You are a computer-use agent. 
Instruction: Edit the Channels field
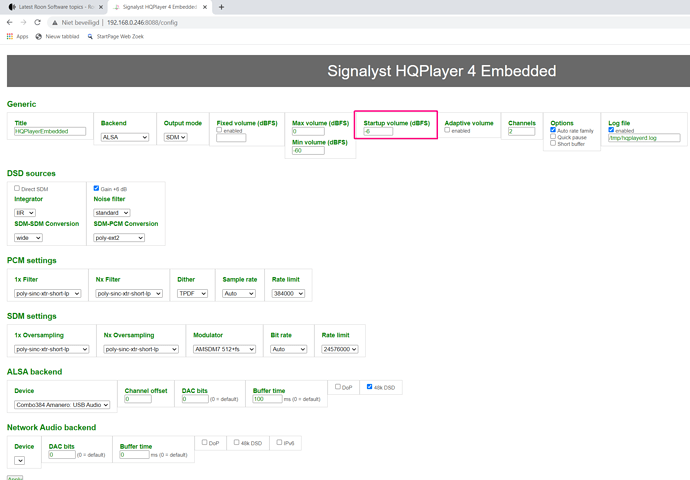pos(521,131)
